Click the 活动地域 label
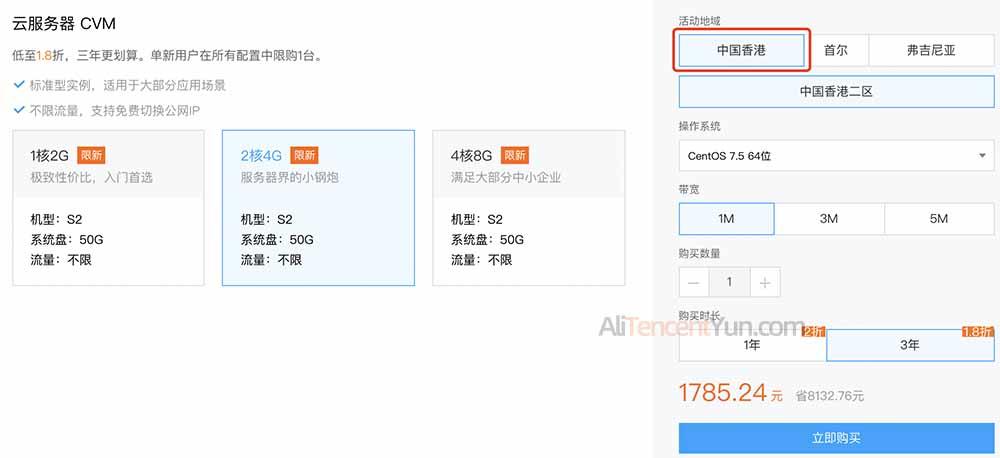 pyautogui.click(x=700, y=21)
